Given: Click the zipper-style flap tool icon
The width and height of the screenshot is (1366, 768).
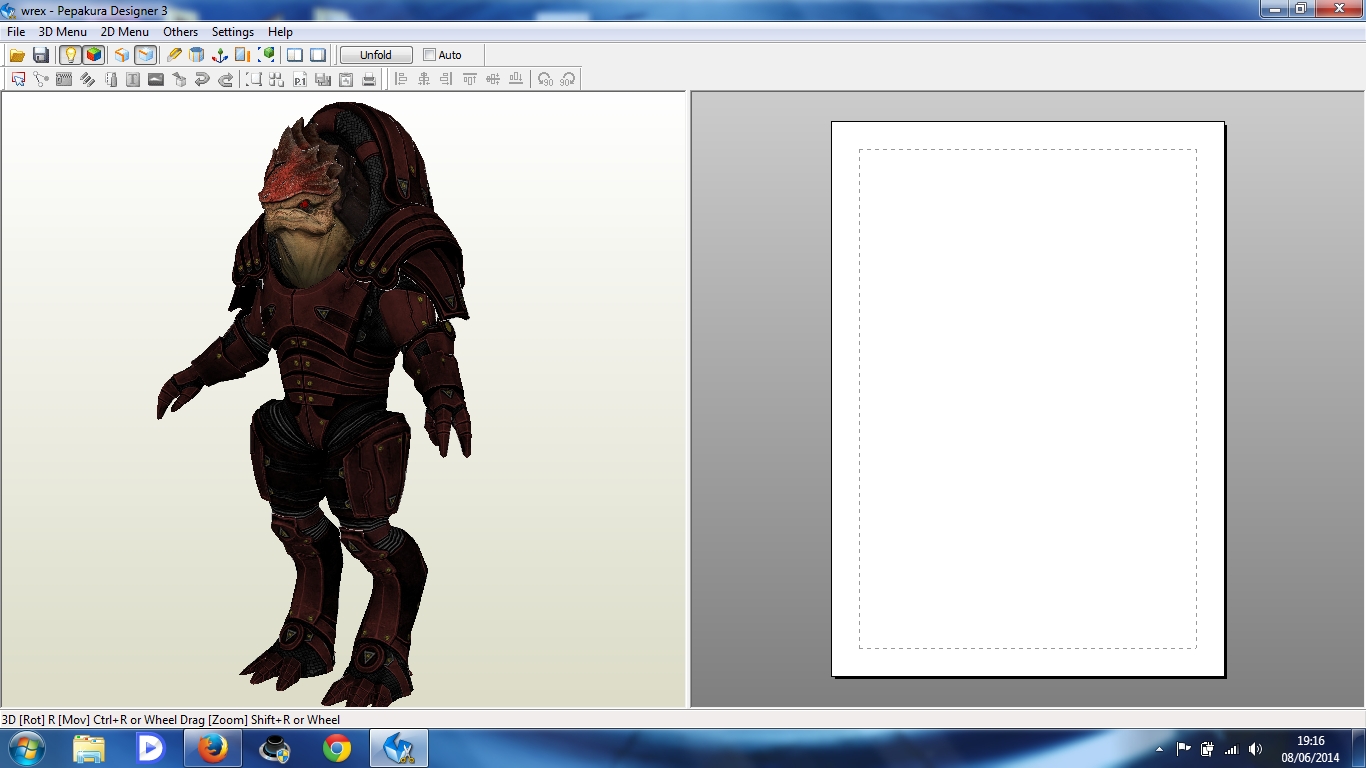Looking at the screenshot, I should coord(64,79).
